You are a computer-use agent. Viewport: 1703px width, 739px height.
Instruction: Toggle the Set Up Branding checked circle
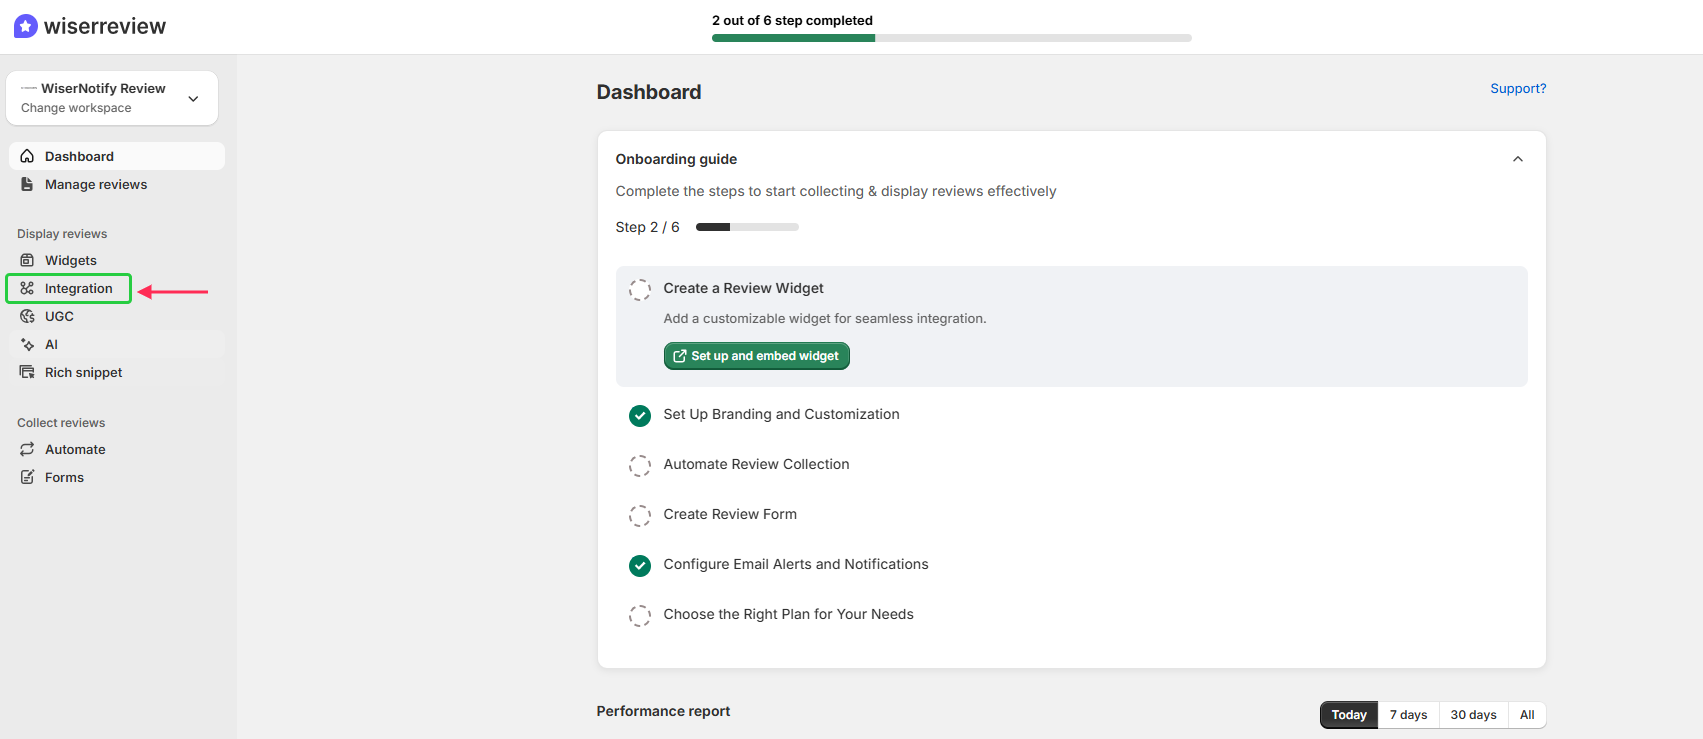(x=640, y=415)
